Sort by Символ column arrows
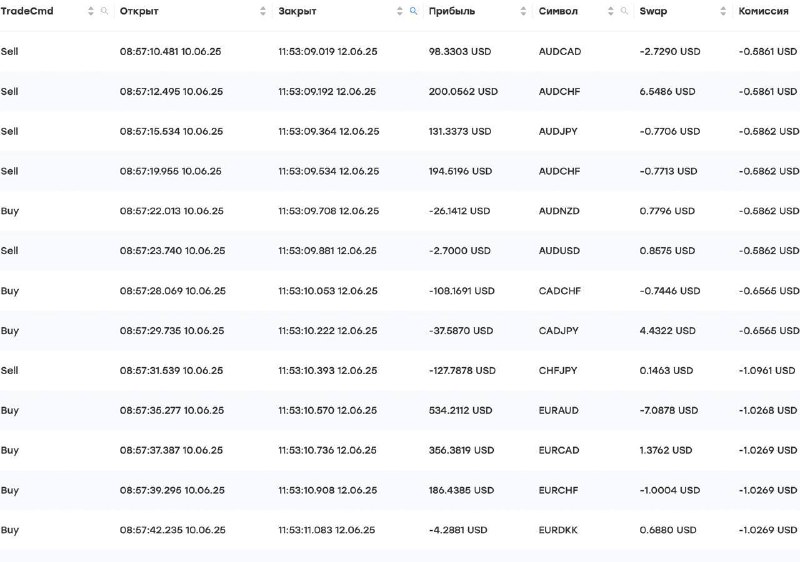 [x=611, y=11]
